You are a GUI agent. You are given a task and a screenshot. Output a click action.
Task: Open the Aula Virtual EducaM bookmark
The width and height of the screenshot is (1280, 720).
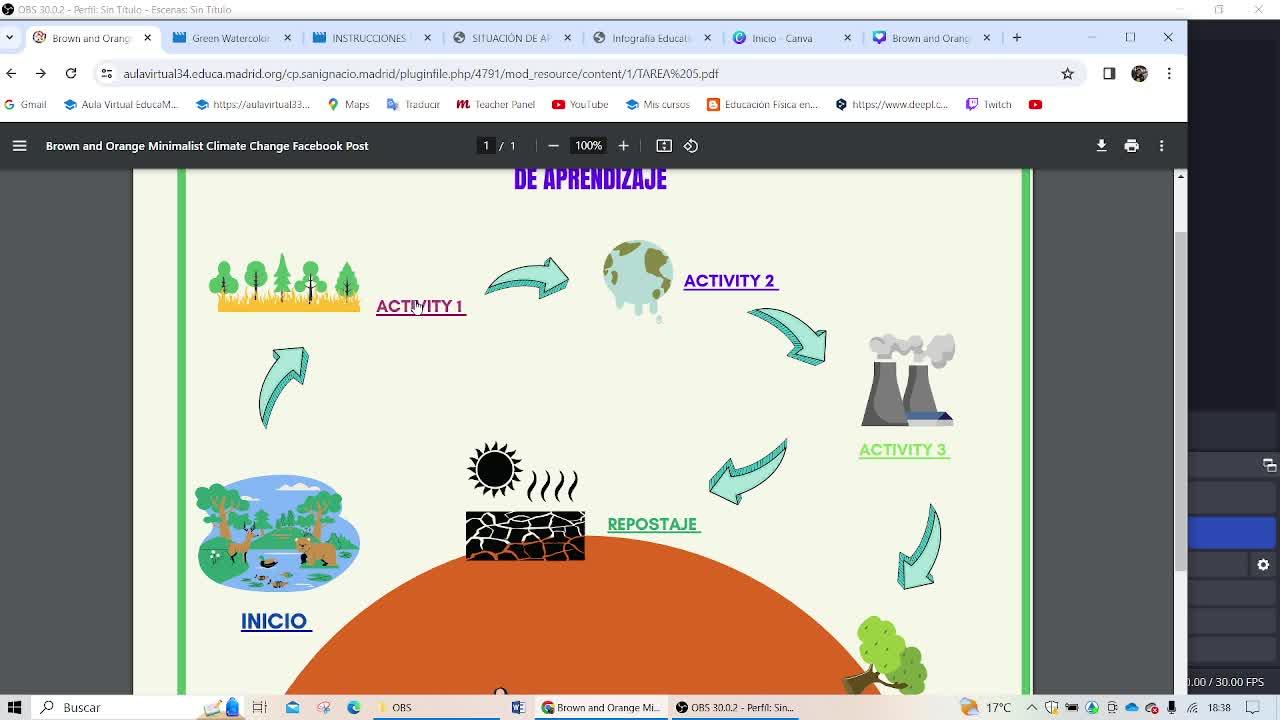(120, 104)
